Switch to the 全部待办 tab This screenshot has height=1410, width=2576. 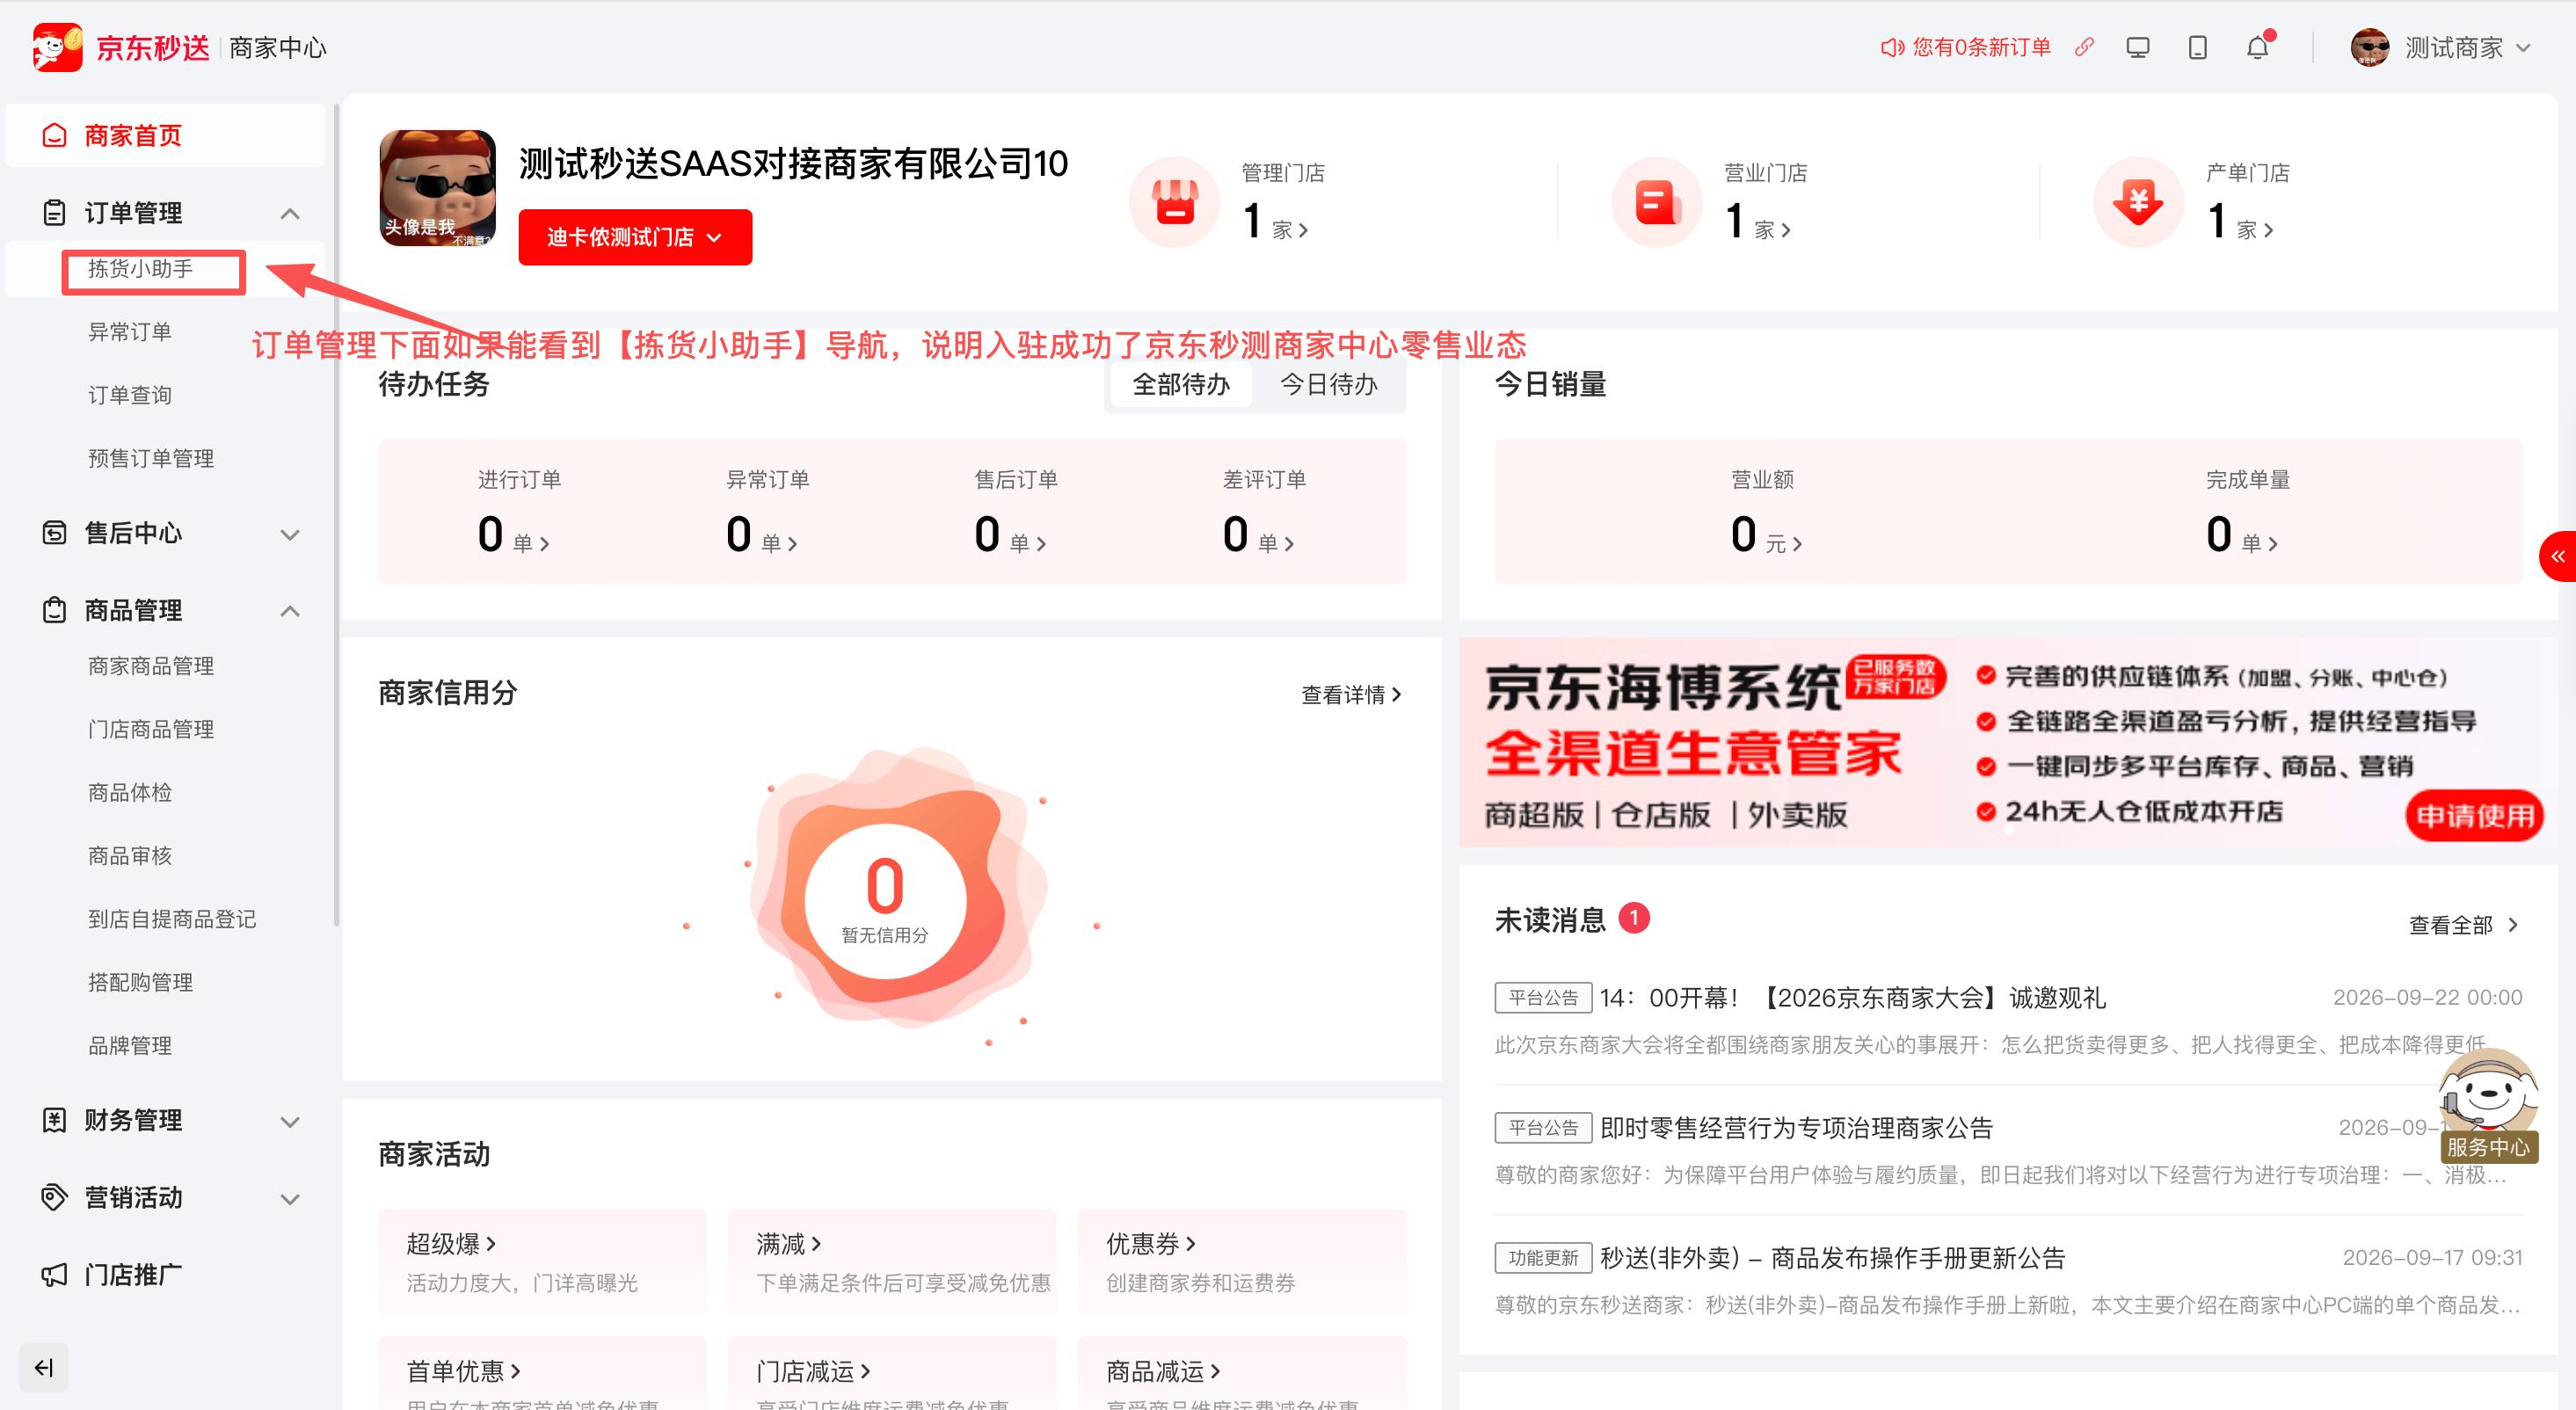(x=1181, y=384)
